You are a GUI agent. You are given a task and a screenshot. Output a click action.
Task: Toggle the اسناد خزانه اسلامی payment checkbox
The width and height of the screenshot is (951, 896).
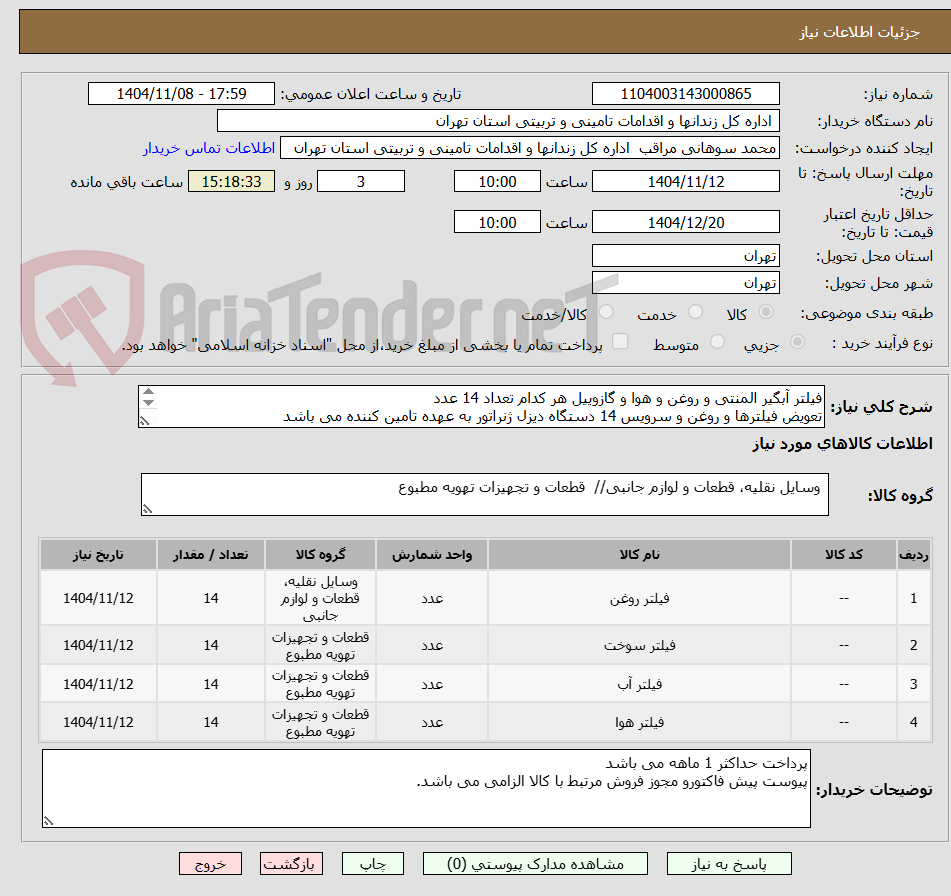[x=620, y=342]
